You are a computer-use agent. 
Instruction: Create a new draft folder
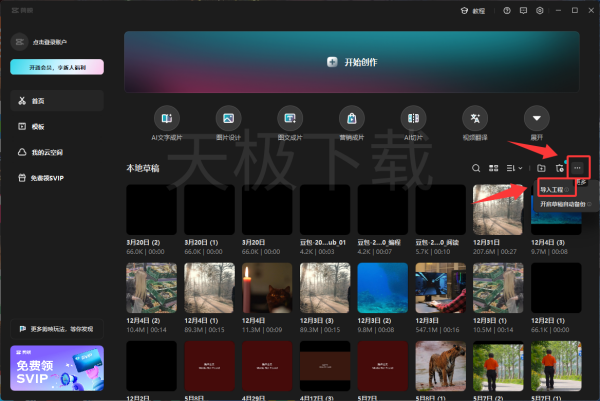(x=541, y=168)
